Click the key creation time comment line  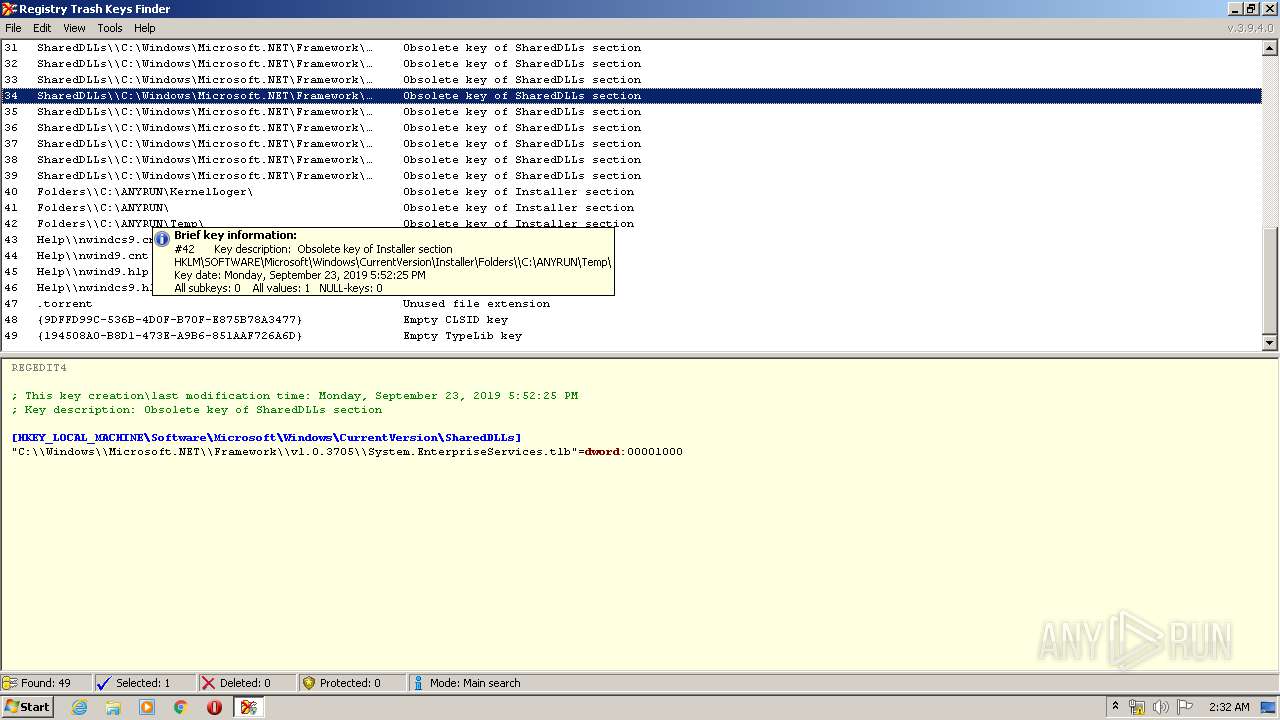(295, 396)
